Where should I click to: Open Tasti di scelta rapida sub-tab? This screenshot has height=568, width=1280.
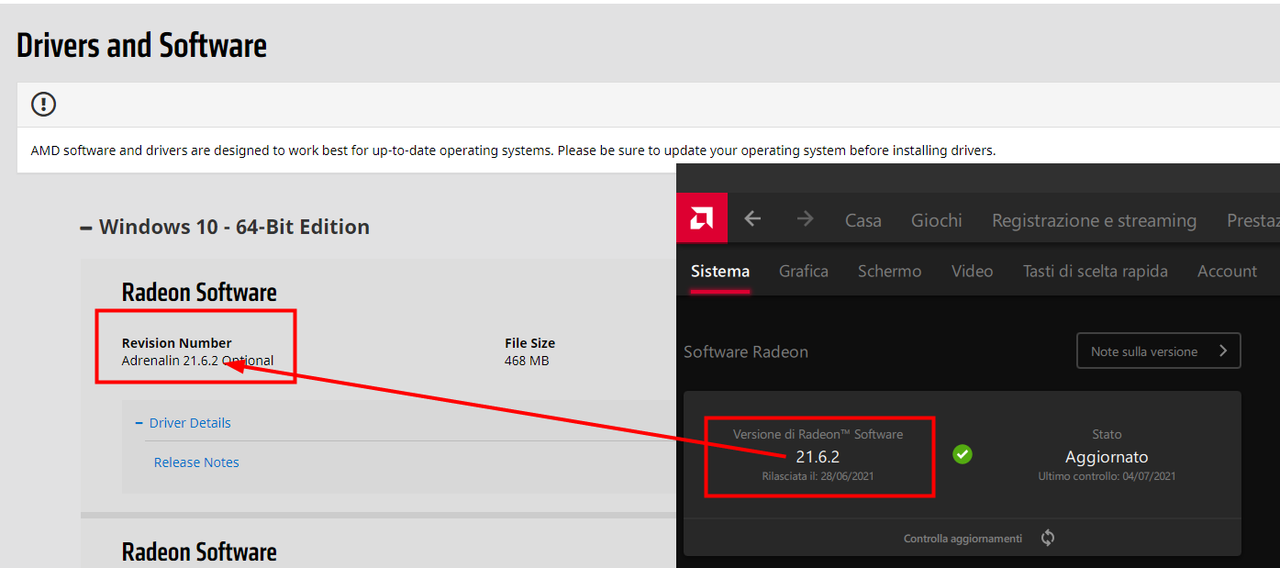pyautogui.click(x=1095, y=271)
